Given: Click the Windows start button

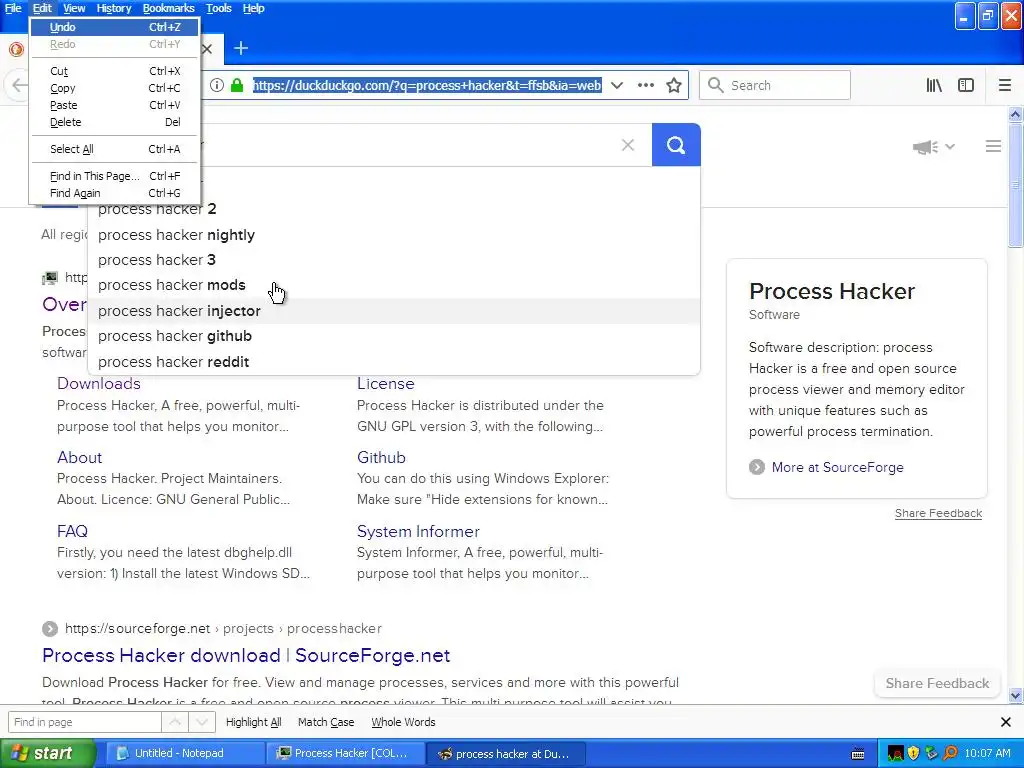Looking at the screenshot, I should [x=47, y=754].
